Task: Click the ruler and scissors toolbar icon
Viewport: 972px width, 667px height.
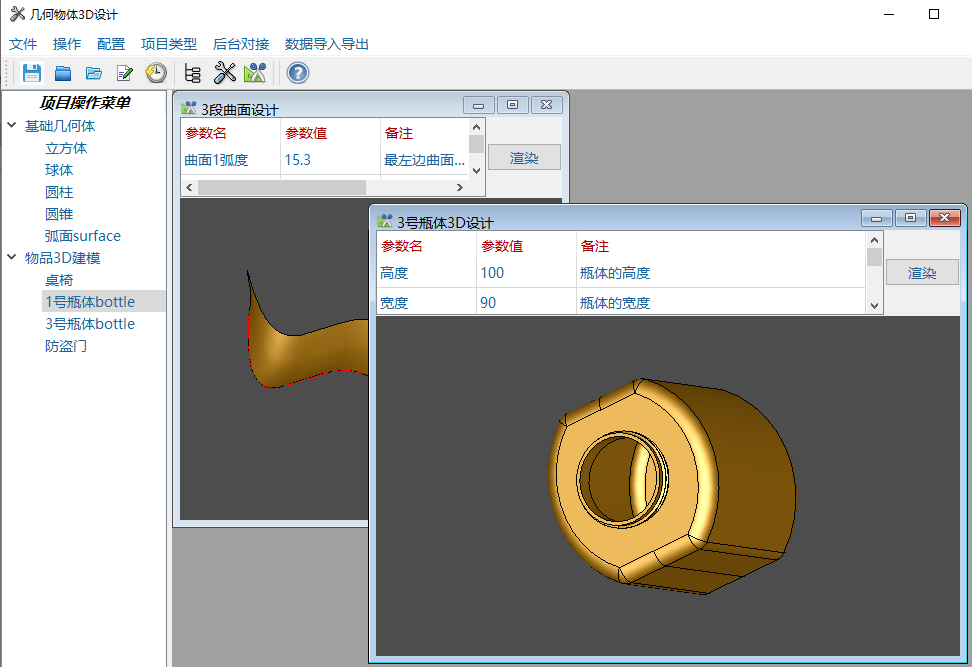Action: (255, 73)
